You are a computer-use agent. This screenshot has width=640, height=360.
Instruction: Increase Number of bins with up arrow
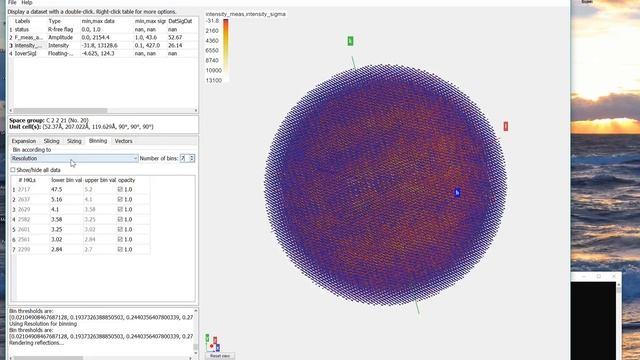[192, 156]
